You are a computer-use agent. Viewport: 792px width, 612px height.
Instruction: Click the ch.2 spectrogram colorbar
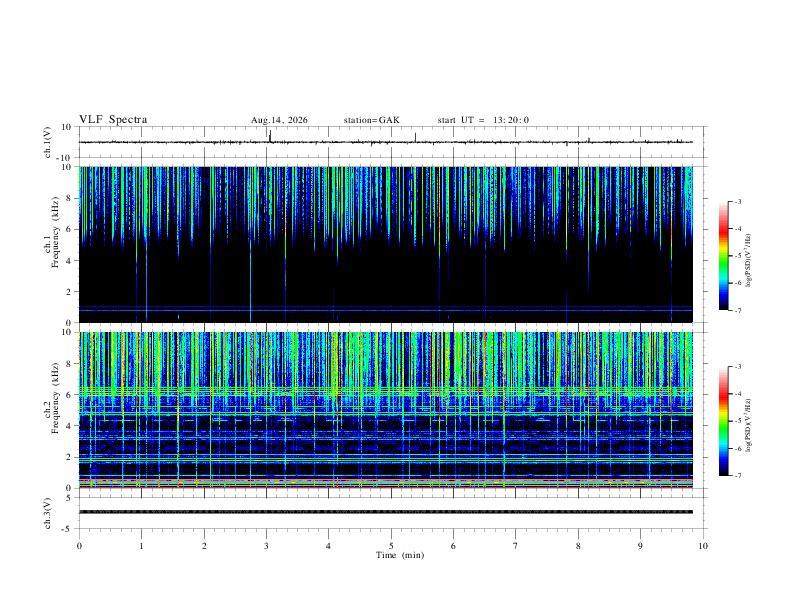[x=723, y=421]
